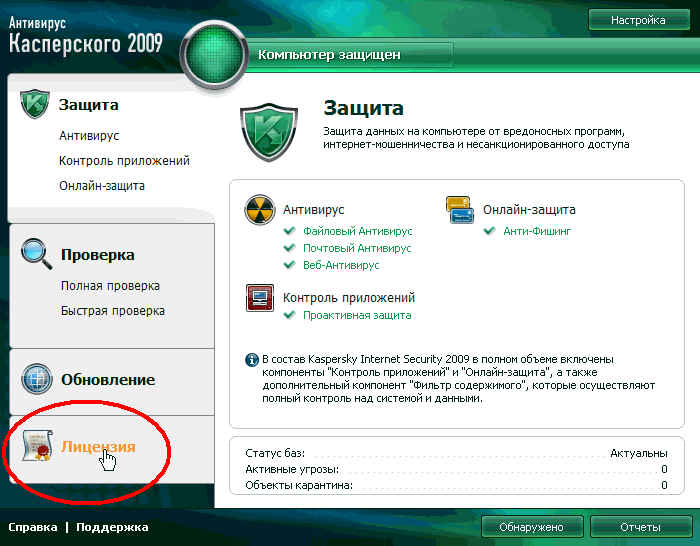Click checkmark beside Почтовый Антивирус

tap(290, 248)
